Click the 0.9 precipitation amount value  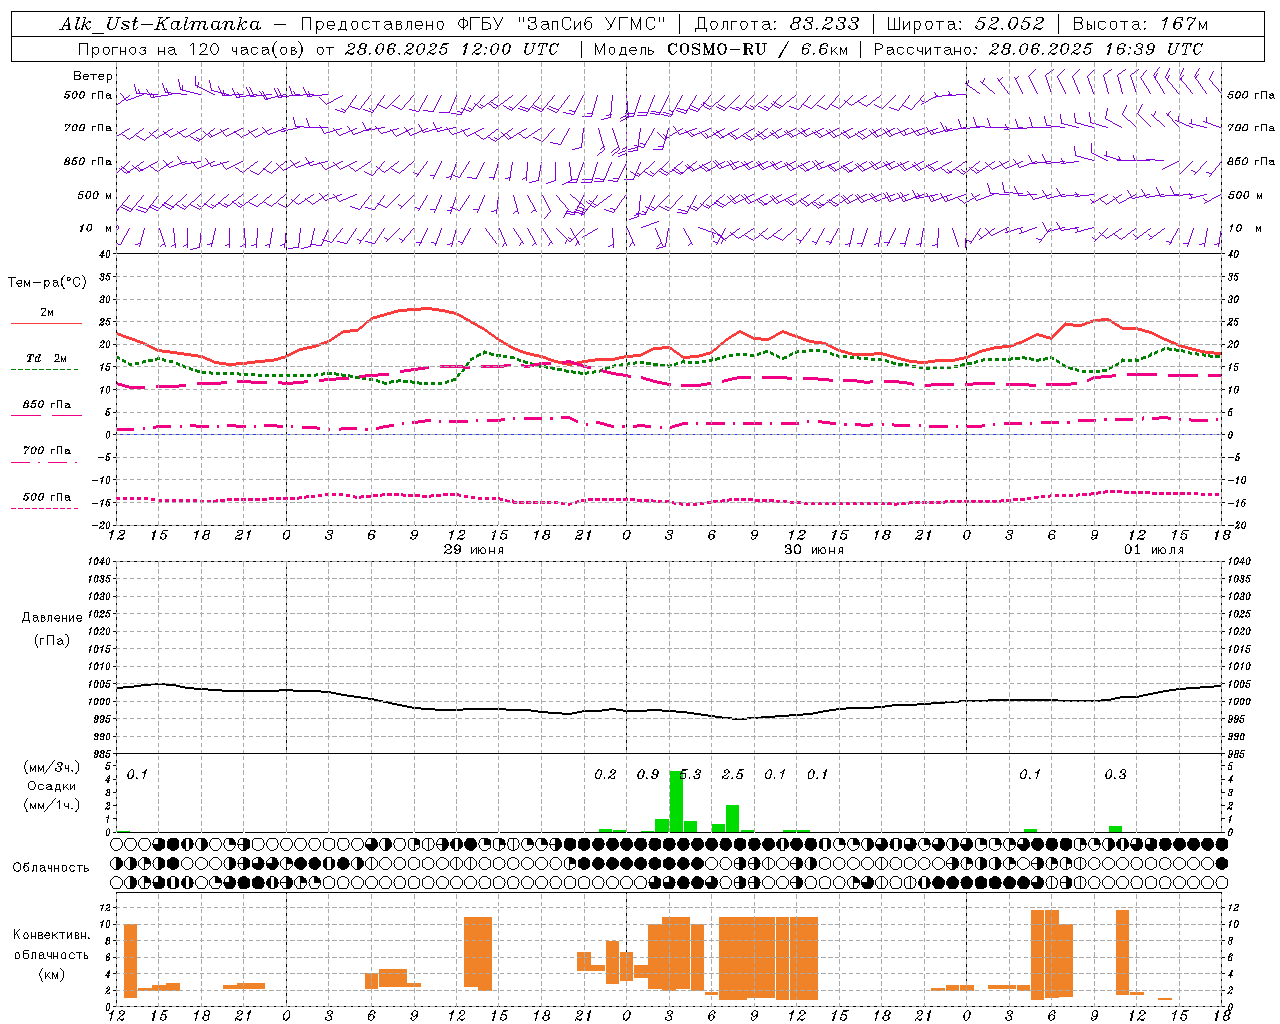tap(648, 774)
